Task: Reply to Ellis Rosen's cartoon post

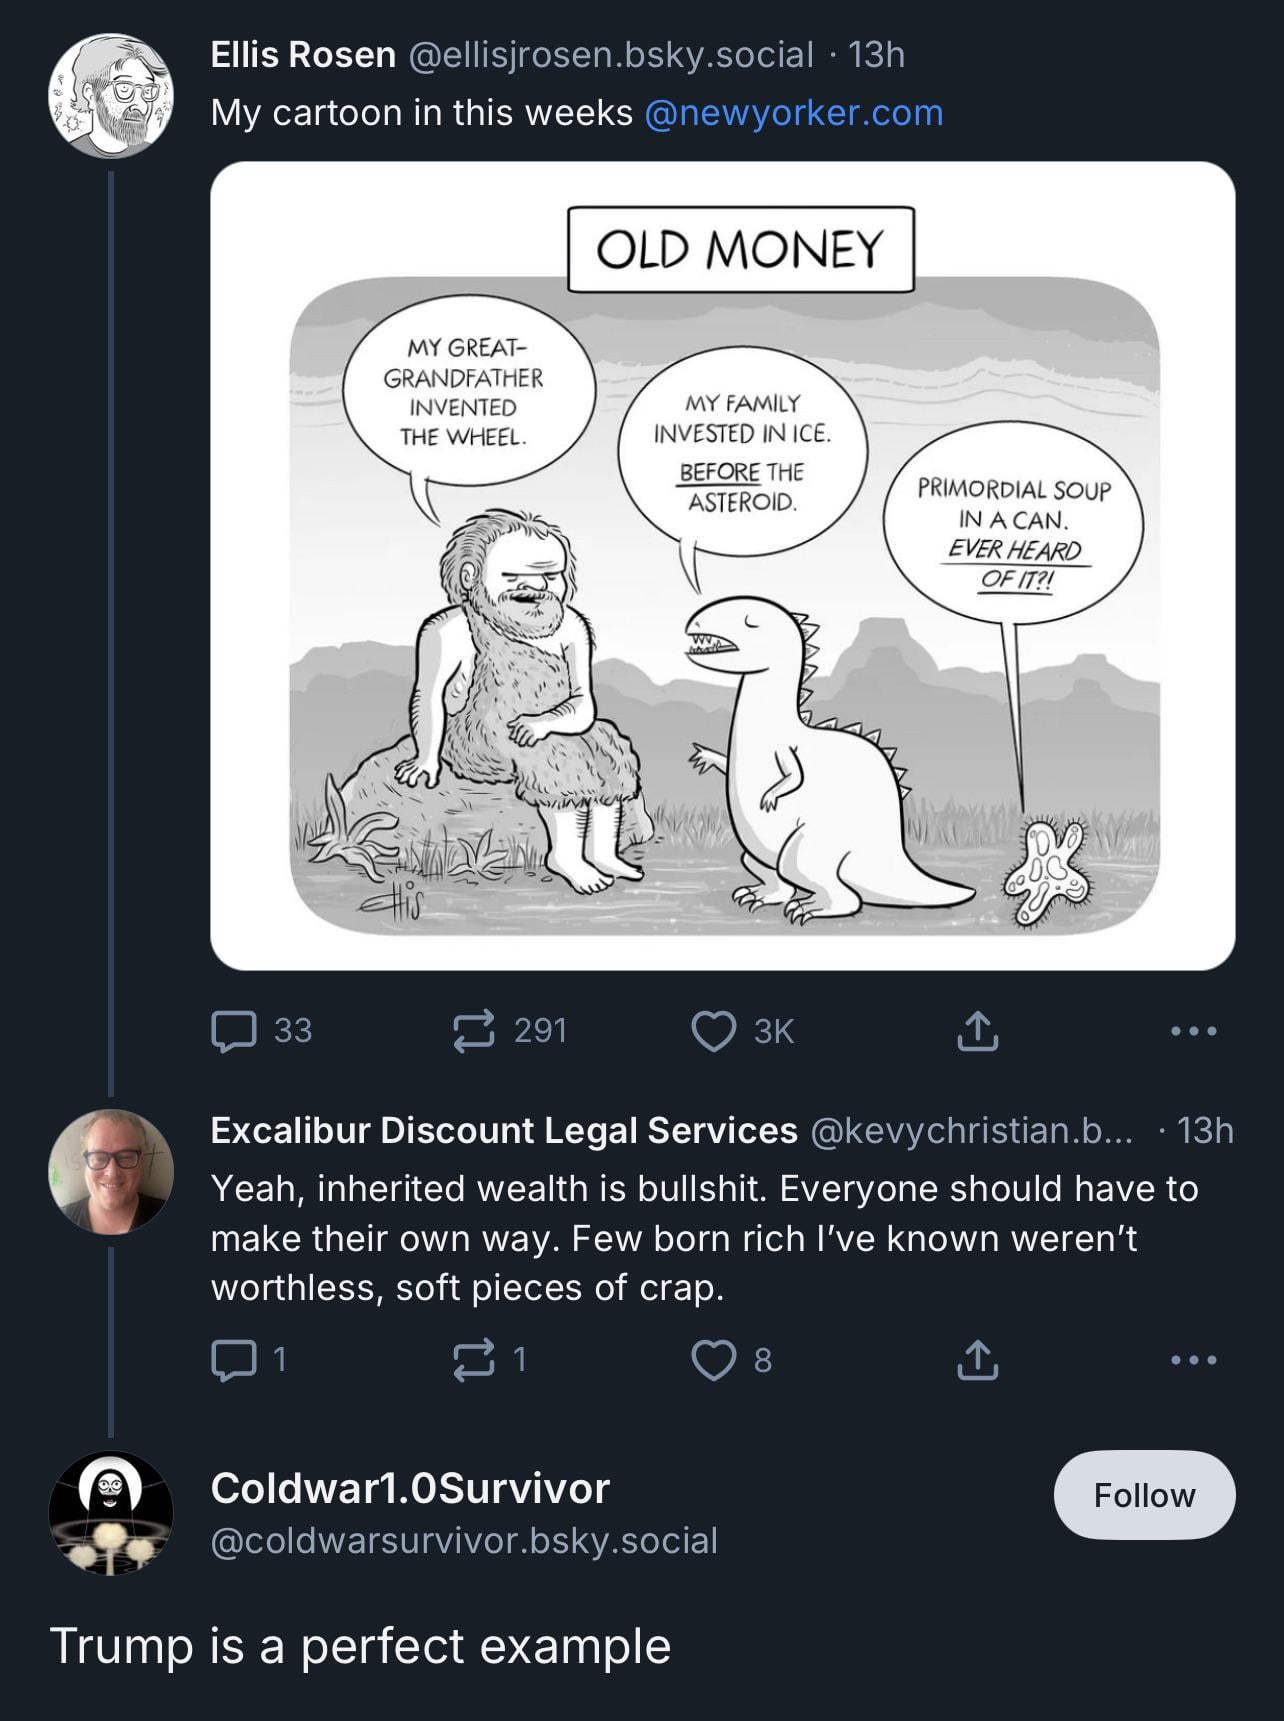Action: click(x=235, y=1031)
